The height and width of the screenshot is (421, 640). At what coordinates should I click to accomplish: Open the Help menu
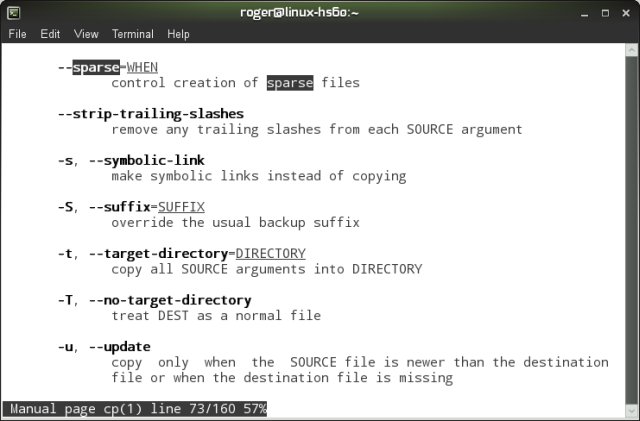pyautogui.click(x=178, y=34)
